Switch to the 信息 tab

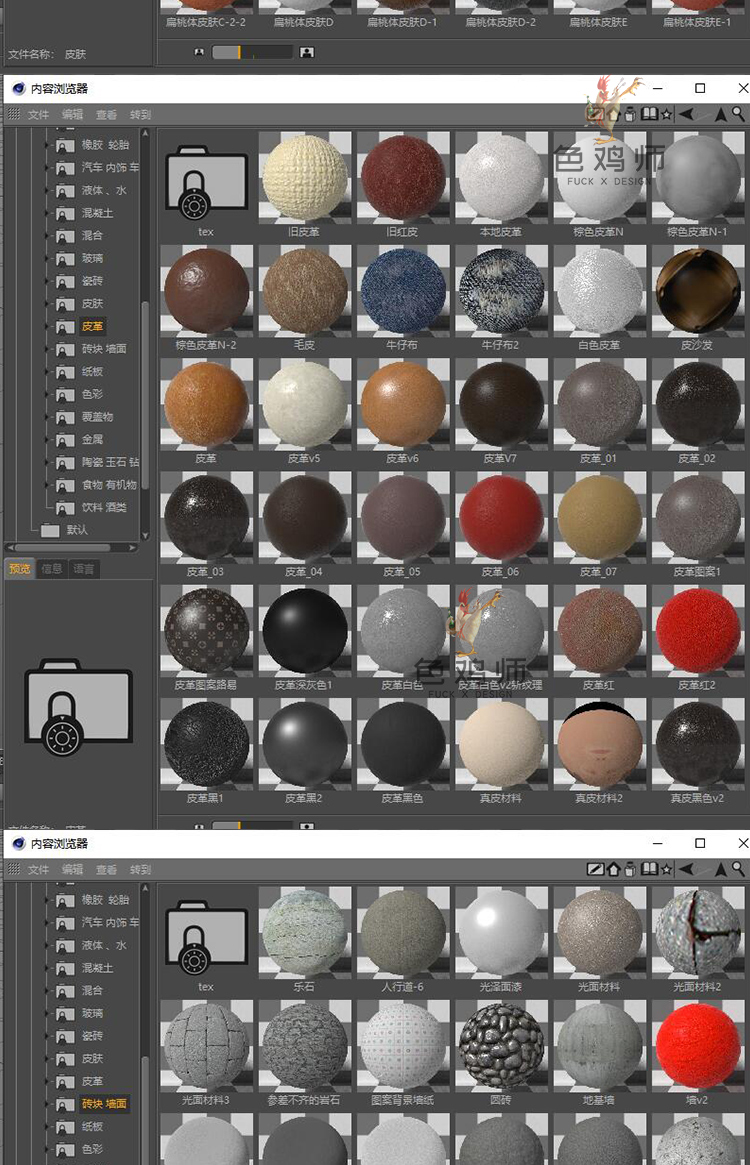52,569
